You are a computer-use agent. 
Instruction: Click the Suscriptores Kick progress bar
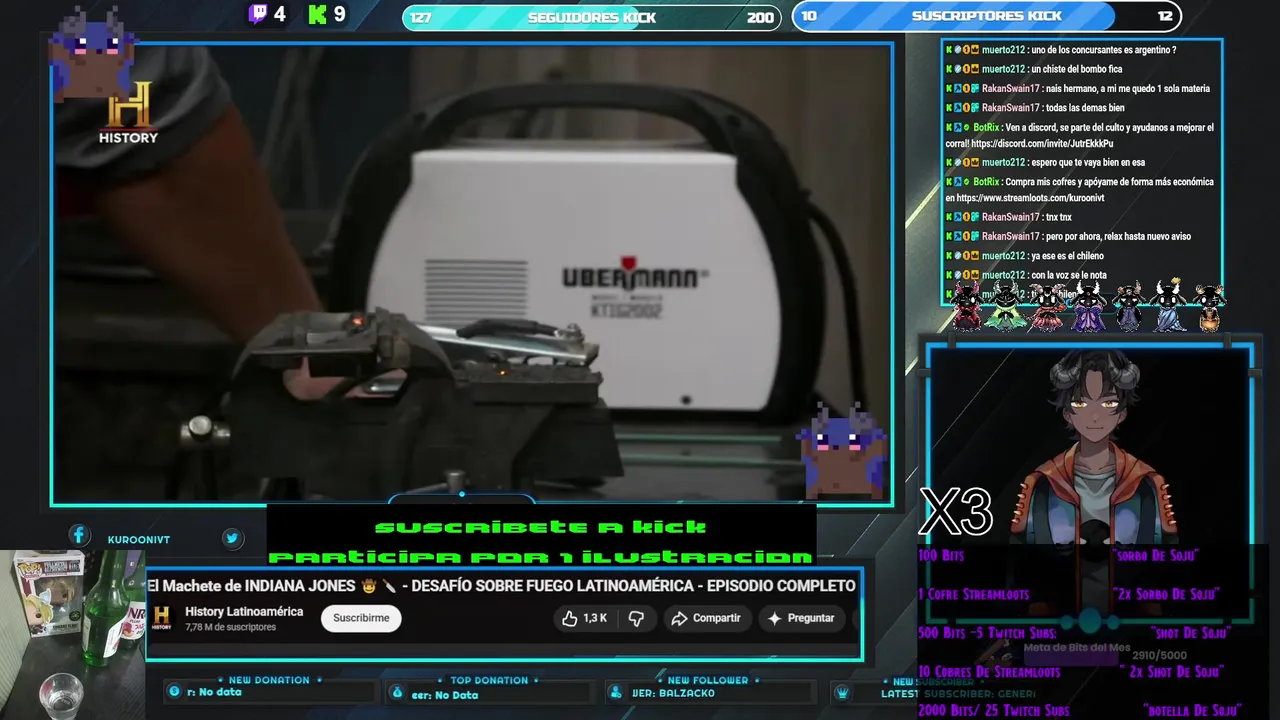986,16
